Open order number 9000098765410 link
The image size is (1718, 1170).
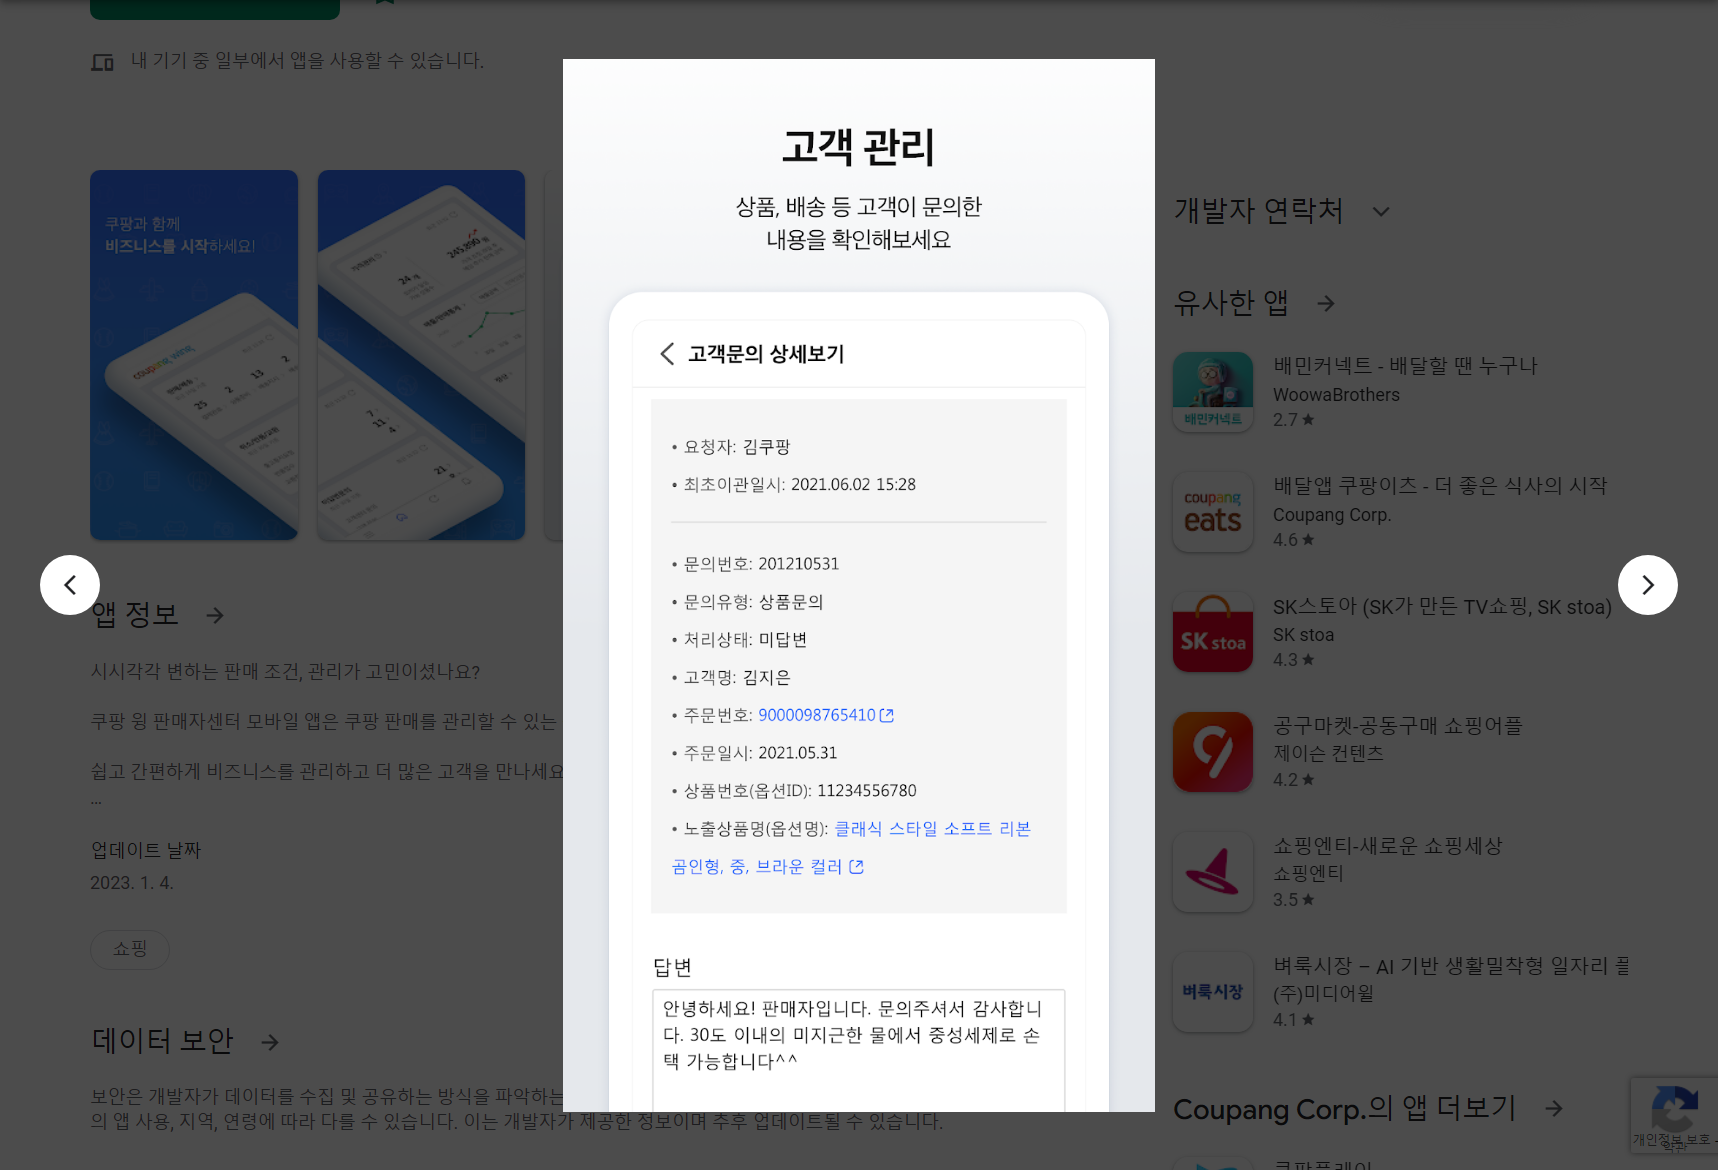[818, 715]
